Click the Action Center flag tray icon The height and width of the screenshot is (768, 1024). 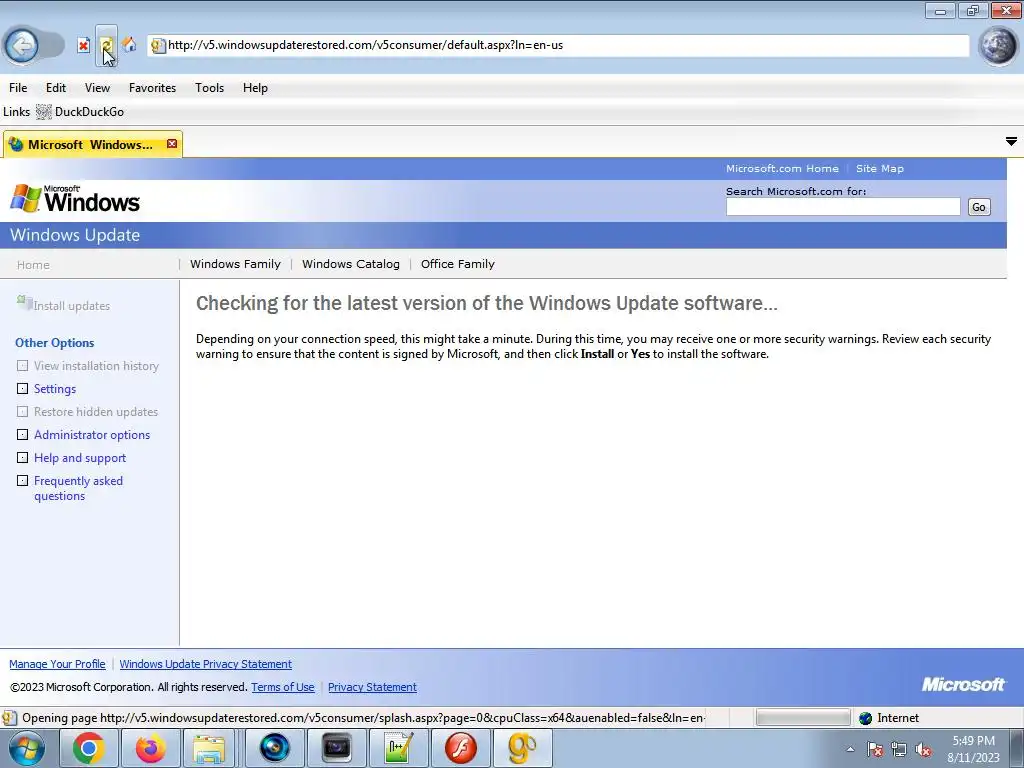tap(875, 750)
